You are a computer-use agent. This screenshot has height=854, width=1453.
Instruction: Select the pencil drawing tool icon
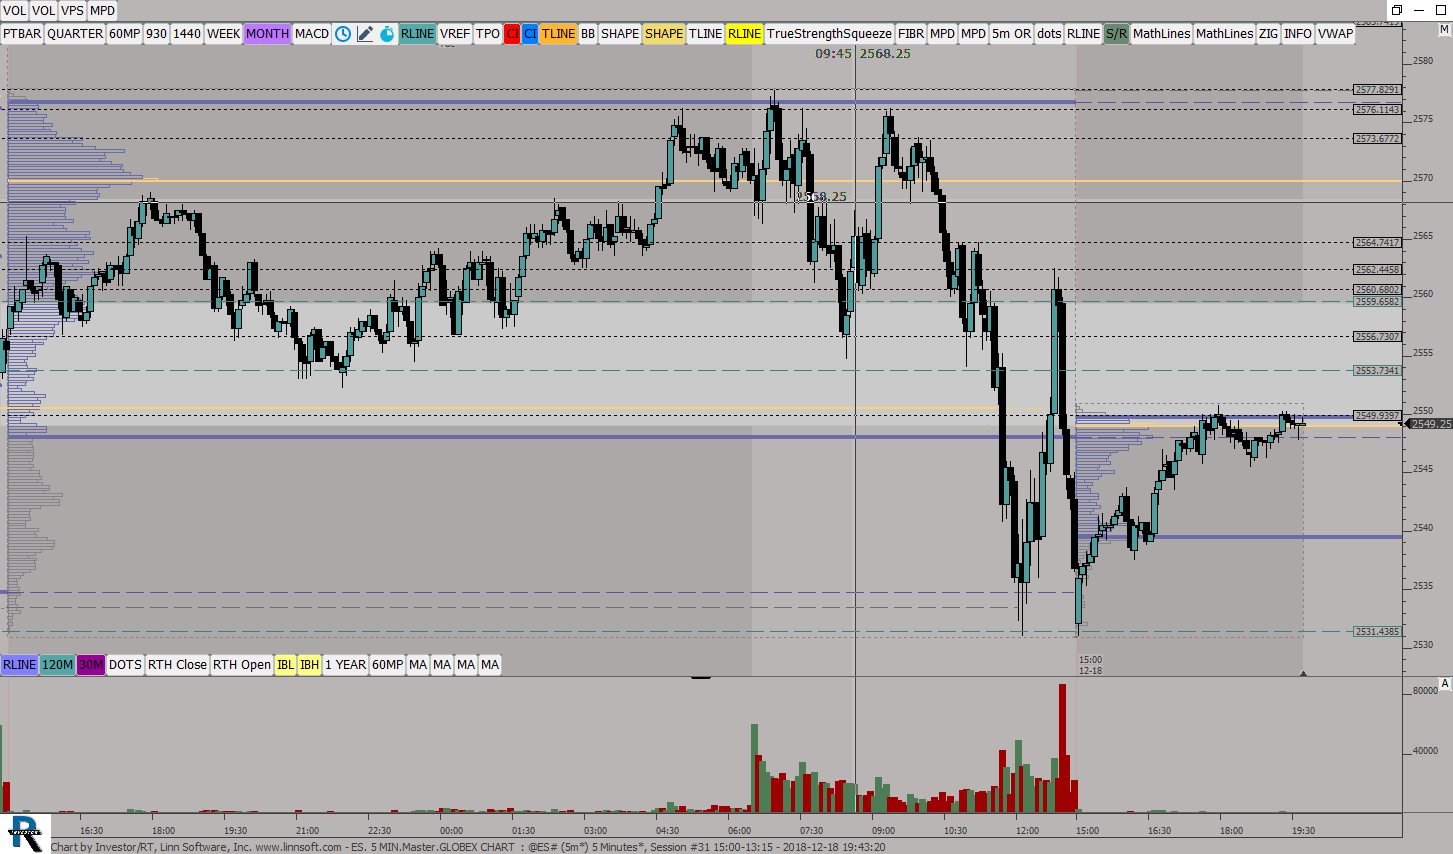tap(365, 34)
